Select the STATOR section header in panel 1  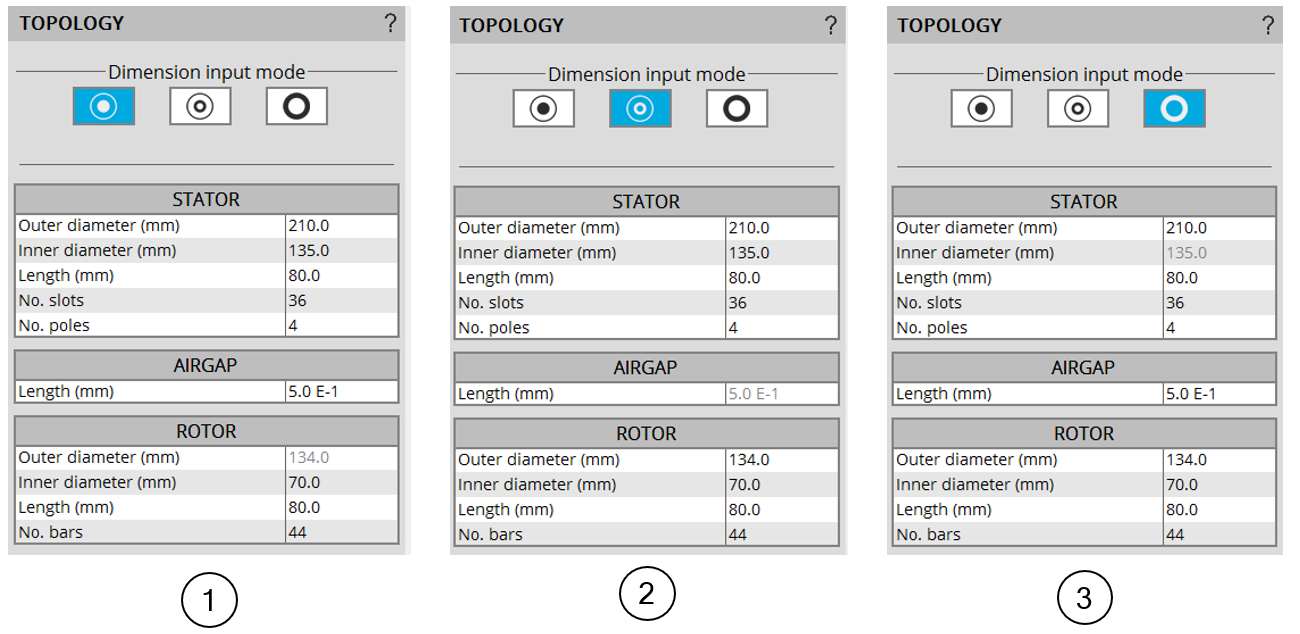tap(206, 199)
